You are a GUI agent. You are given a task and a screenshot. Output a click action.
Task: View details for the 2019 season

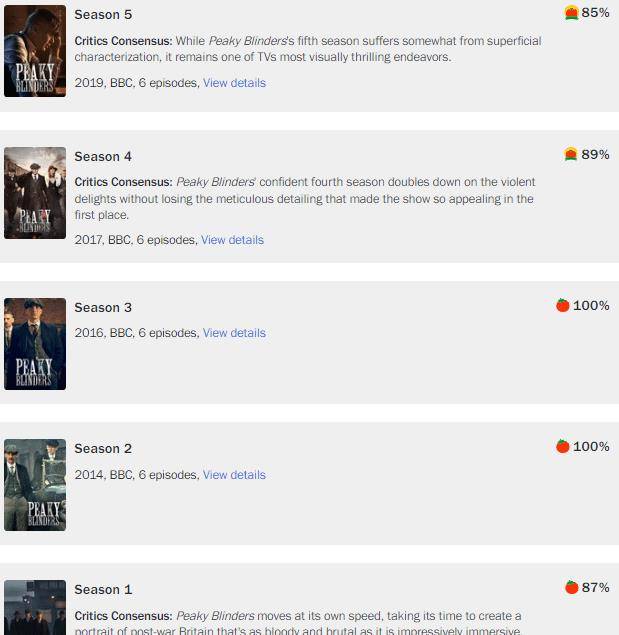(x=234, y=83)
